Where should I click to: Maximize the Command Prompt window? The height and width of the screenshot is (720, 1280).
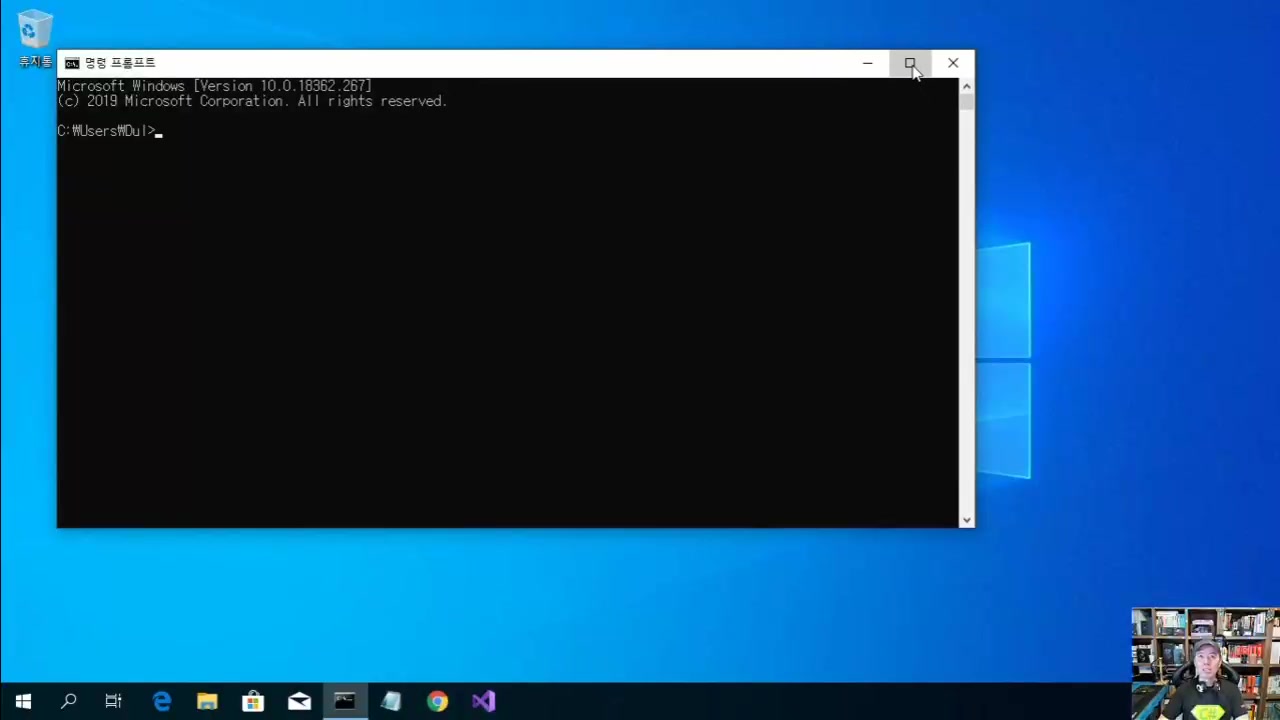[910, 63]
